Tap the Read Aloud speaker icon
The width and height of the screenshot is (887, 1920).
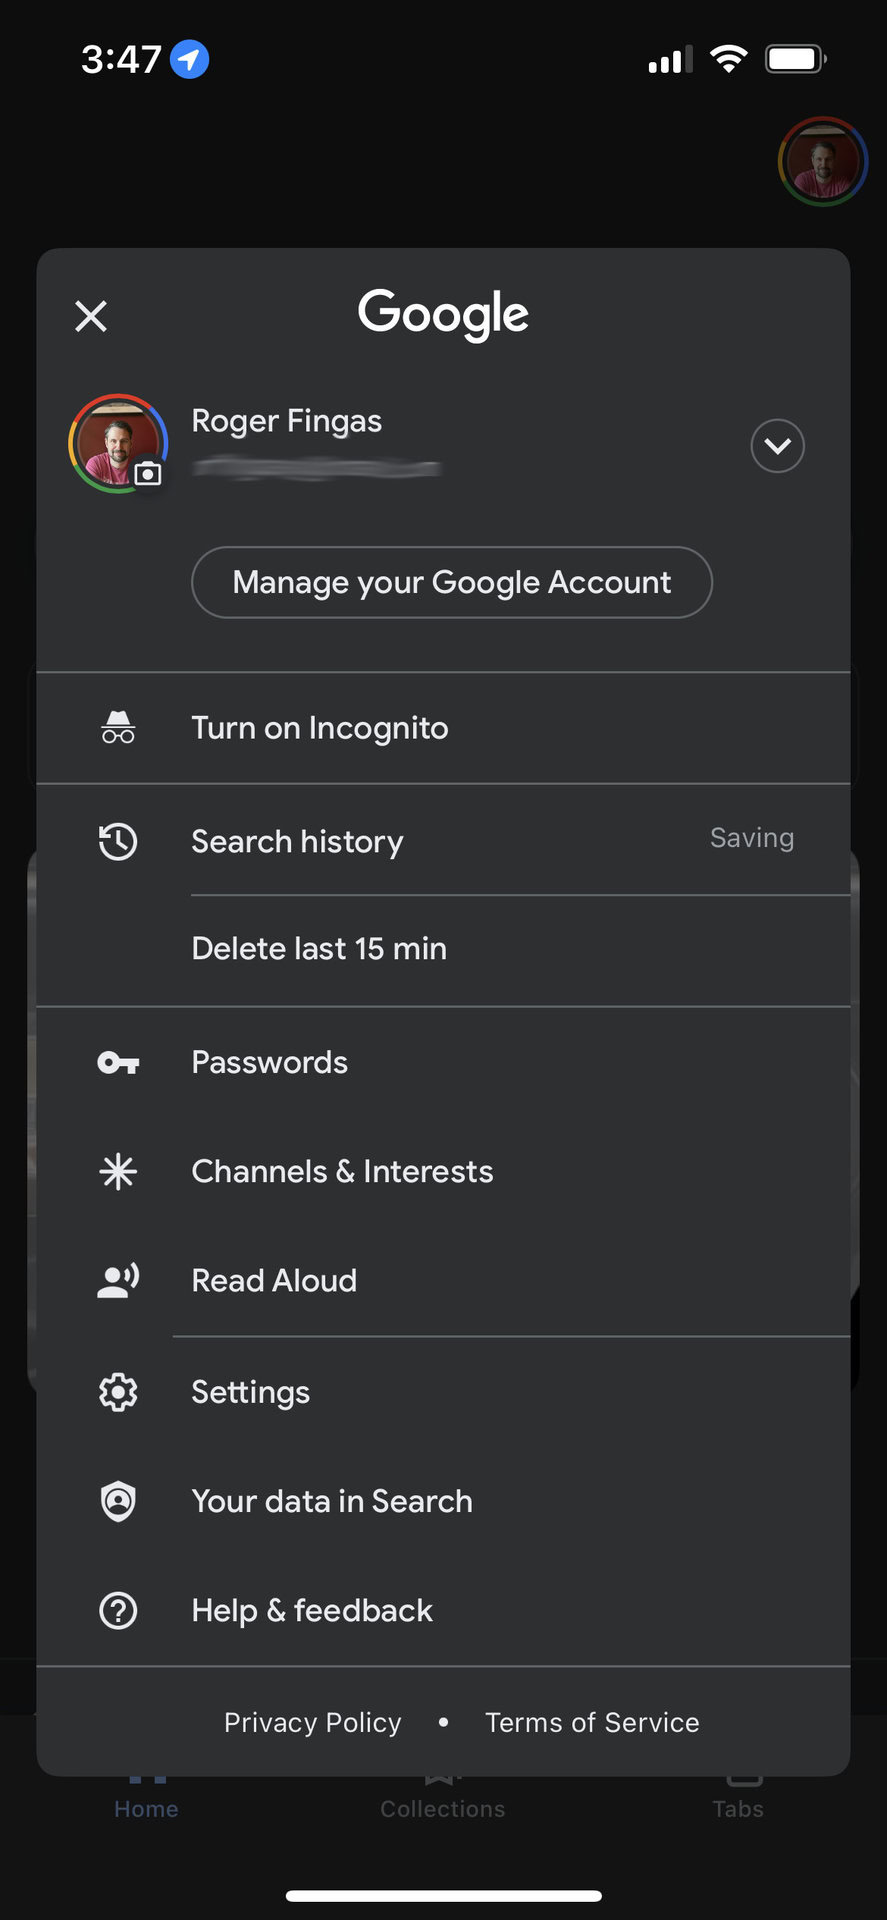click(x=118, y=1280)
